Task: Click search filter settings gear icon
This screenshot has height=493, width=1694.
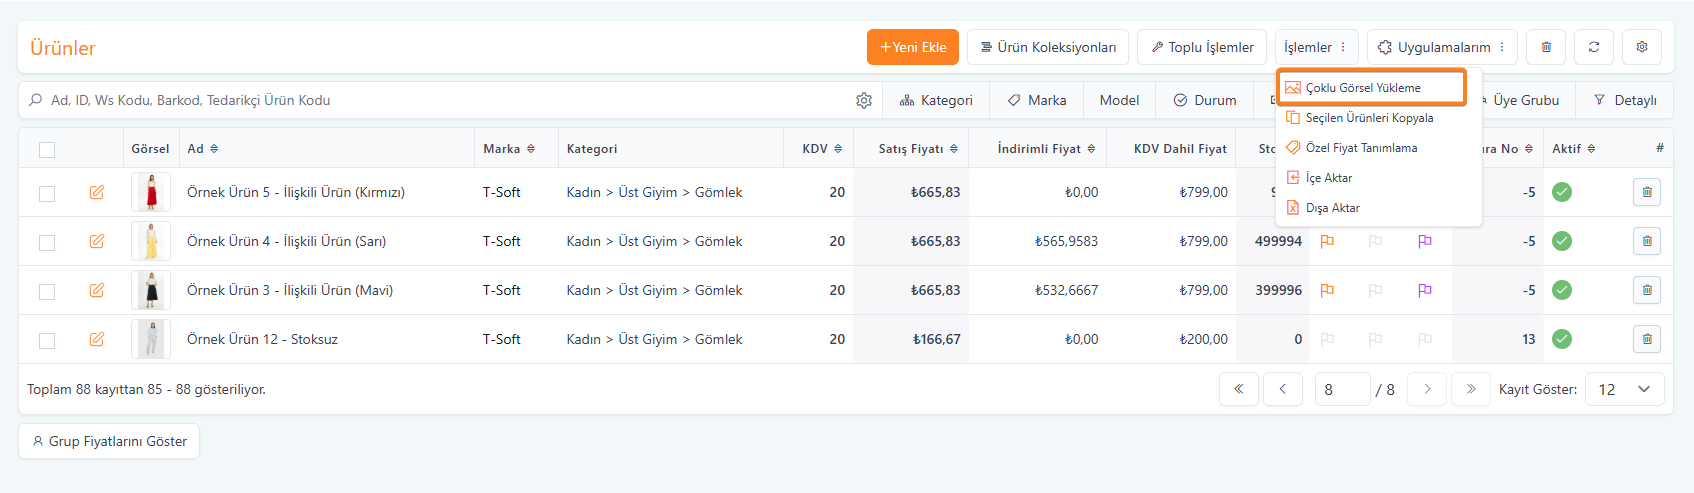Action: click(864, 100)
